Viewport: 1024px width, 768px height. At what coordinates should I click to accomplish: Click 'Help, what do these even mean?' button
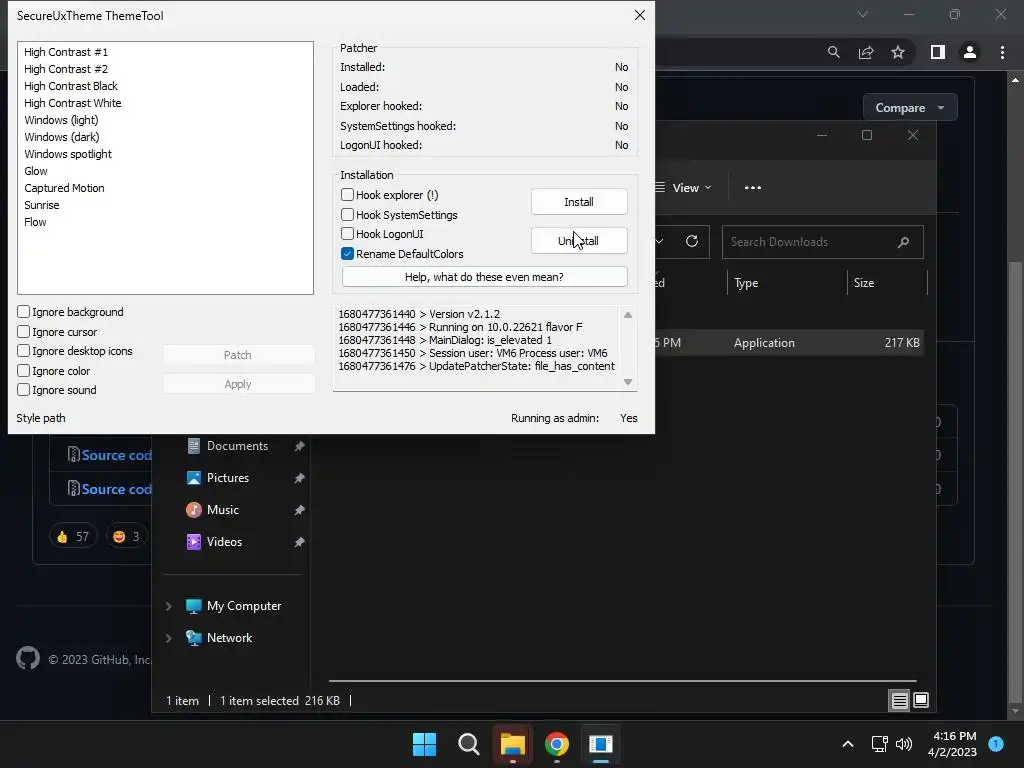[485, 277]
